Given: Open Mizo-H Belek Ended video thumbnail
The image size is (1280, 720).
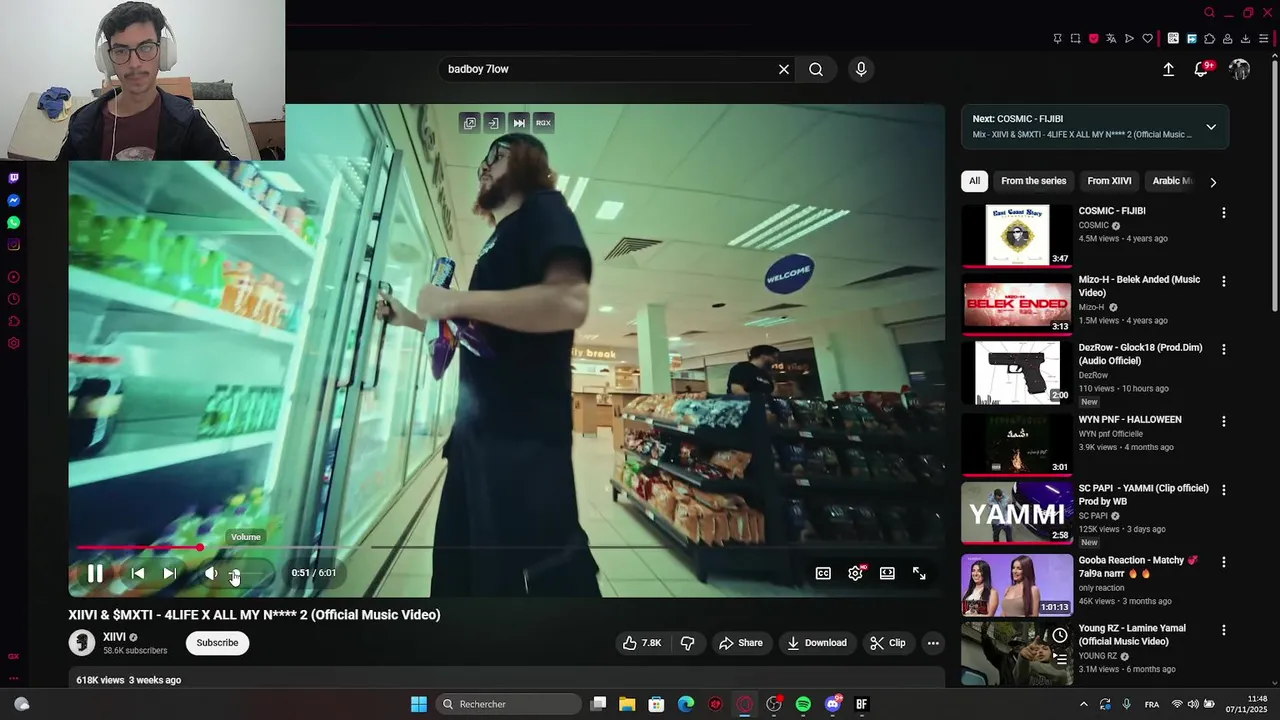Looking at the screenshot, I should pyautogui.click(x=1017, y=304).
